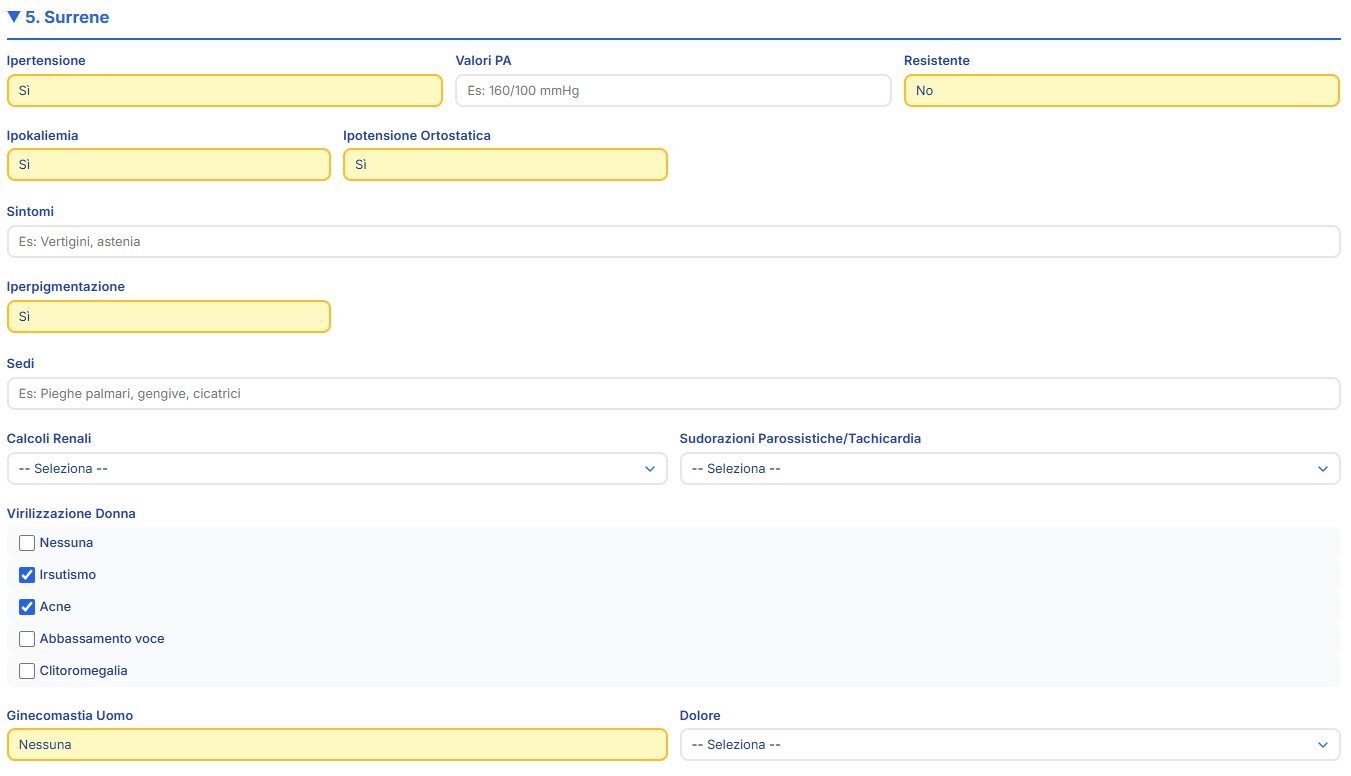
Task: Collapse the 5. Surrene section
Action: pyautogui.click(x=58, y=17)
